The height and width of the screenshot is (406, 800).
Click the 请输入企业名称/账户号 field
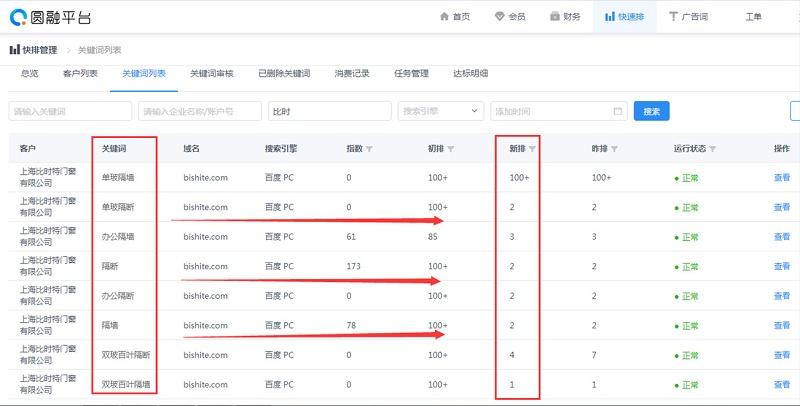[200, 111]
